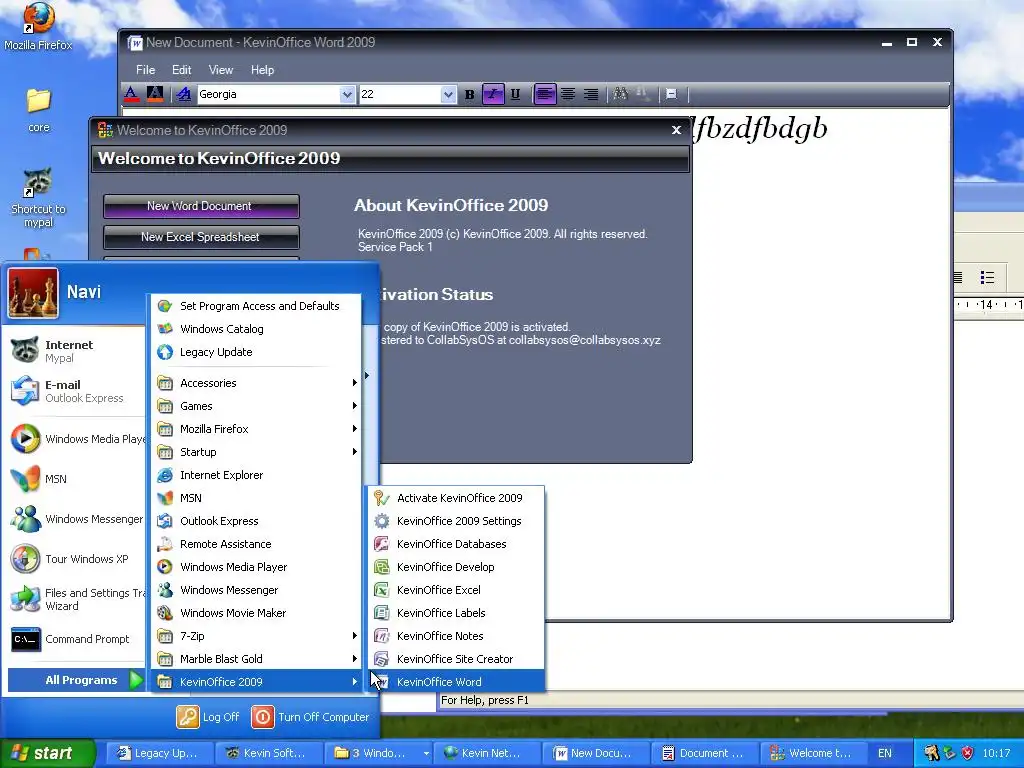Screen dimensions: 1024x768
Task: Click the Turn Off Computer button
Action: (x=311, y=717)
